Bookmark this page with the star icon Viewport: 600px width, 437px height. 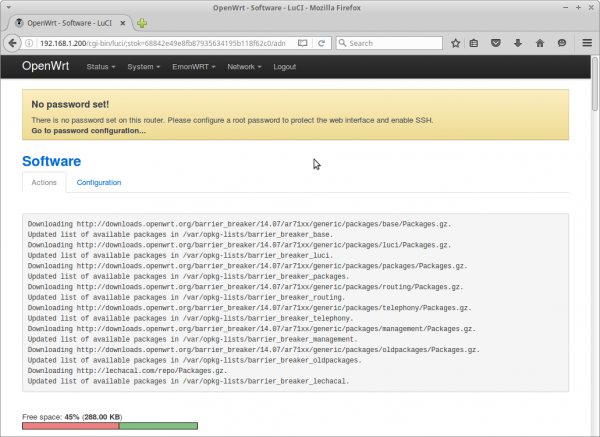[455, 43]
